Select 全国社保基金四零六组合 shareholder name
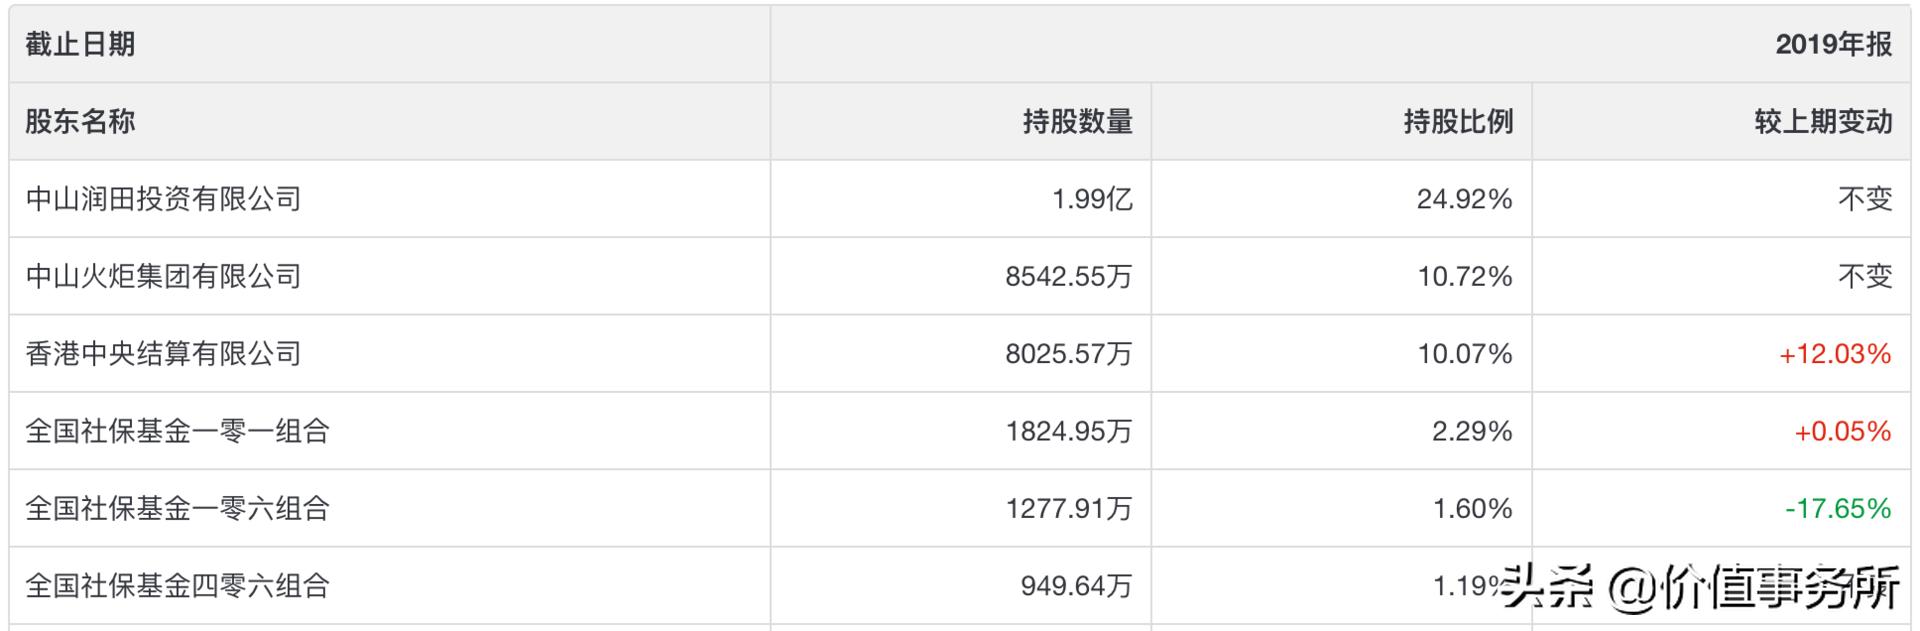The image size is (1920, 631). [177, 585]
